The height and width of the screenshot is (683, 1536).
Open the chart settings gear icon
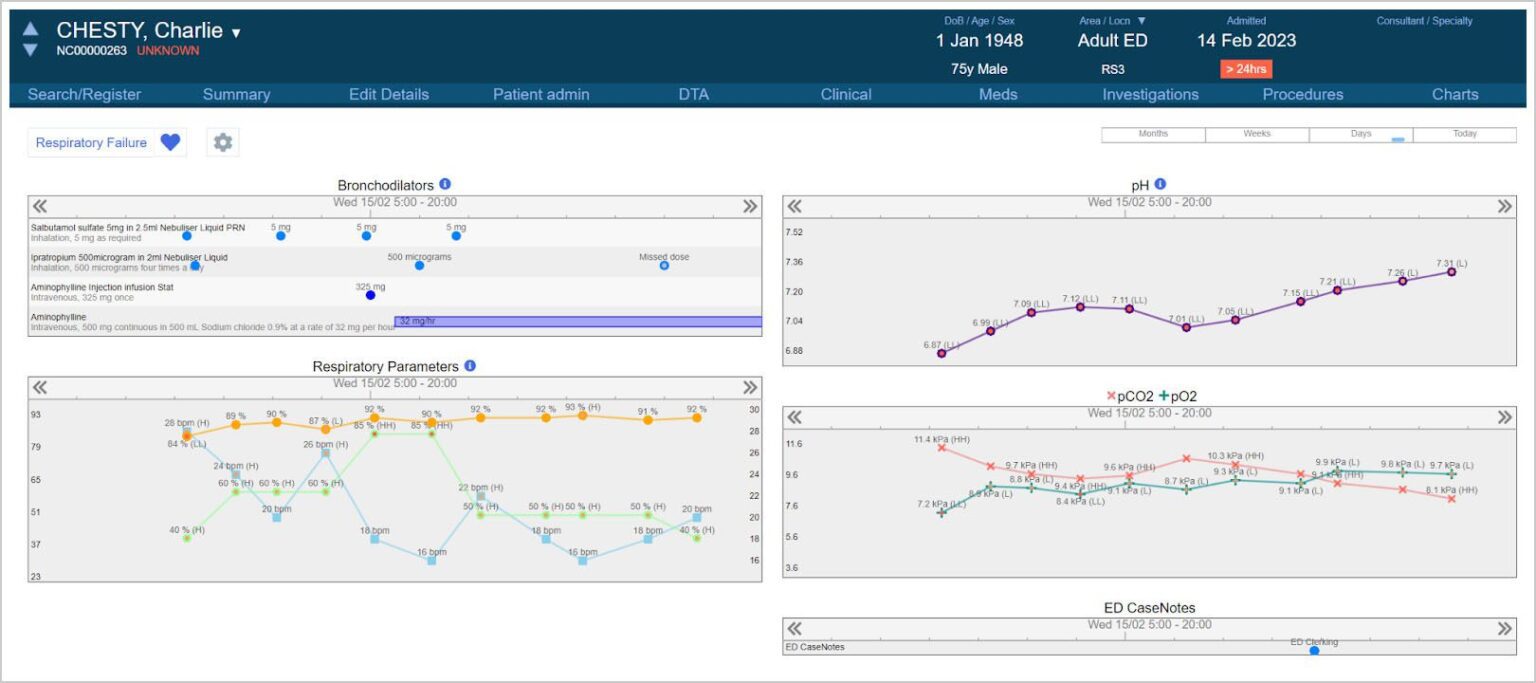[x=222, y=142]
